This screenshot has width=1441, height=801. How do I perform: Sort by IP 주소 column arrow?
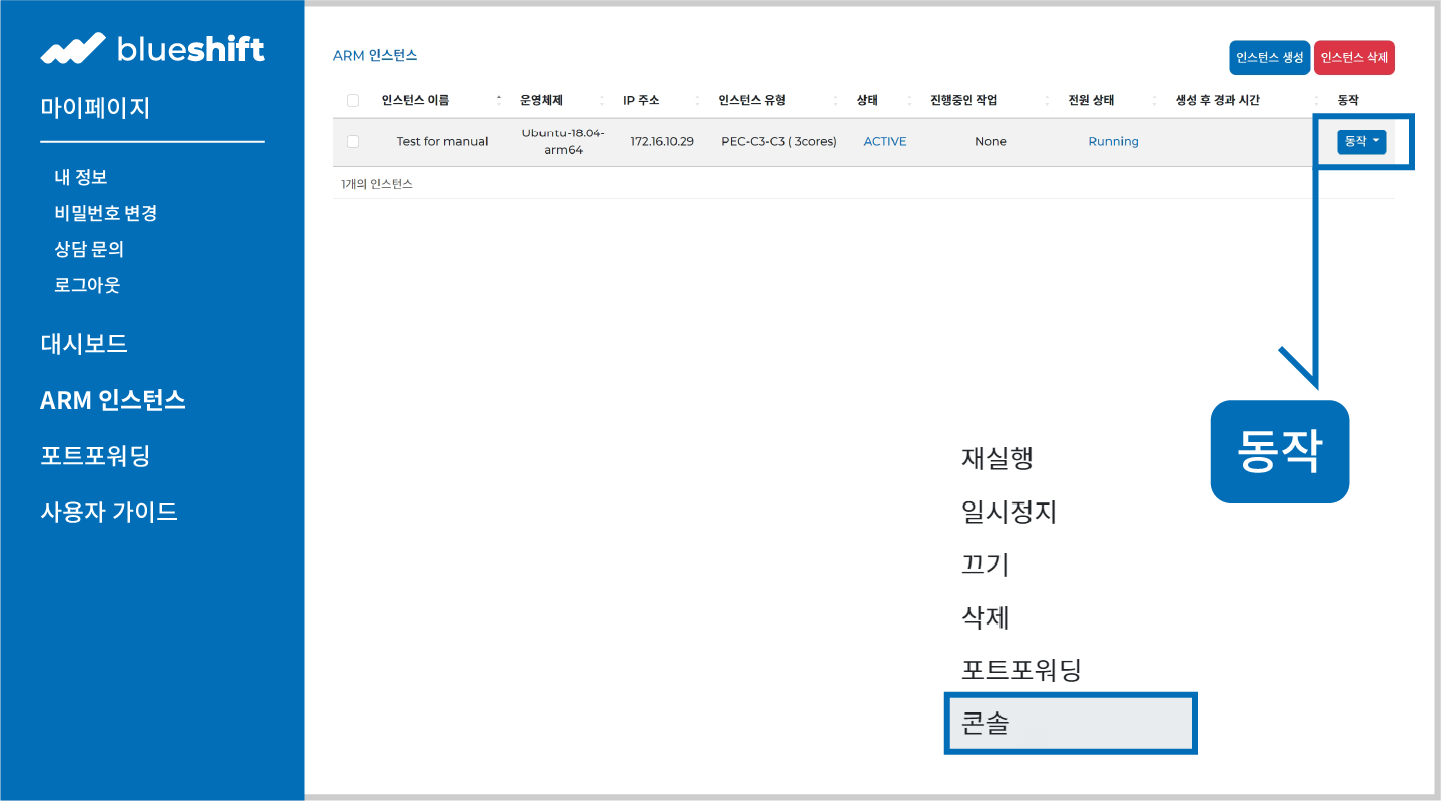click(x=697, y=100)
